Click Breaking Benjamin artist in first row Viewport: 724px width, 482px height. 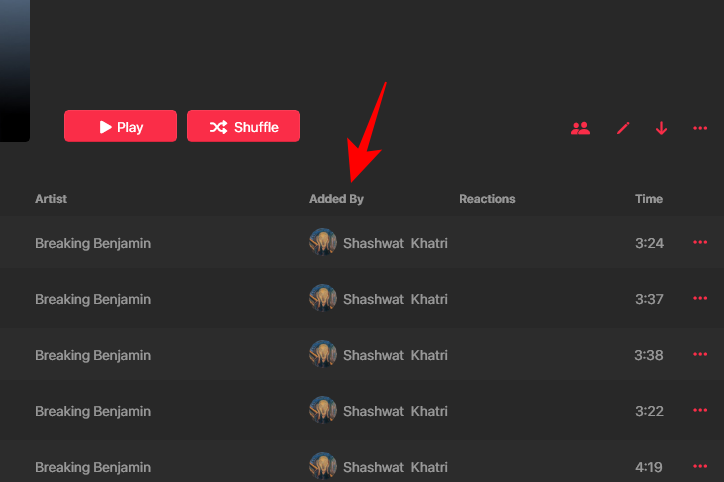click(x=93, y=243)
